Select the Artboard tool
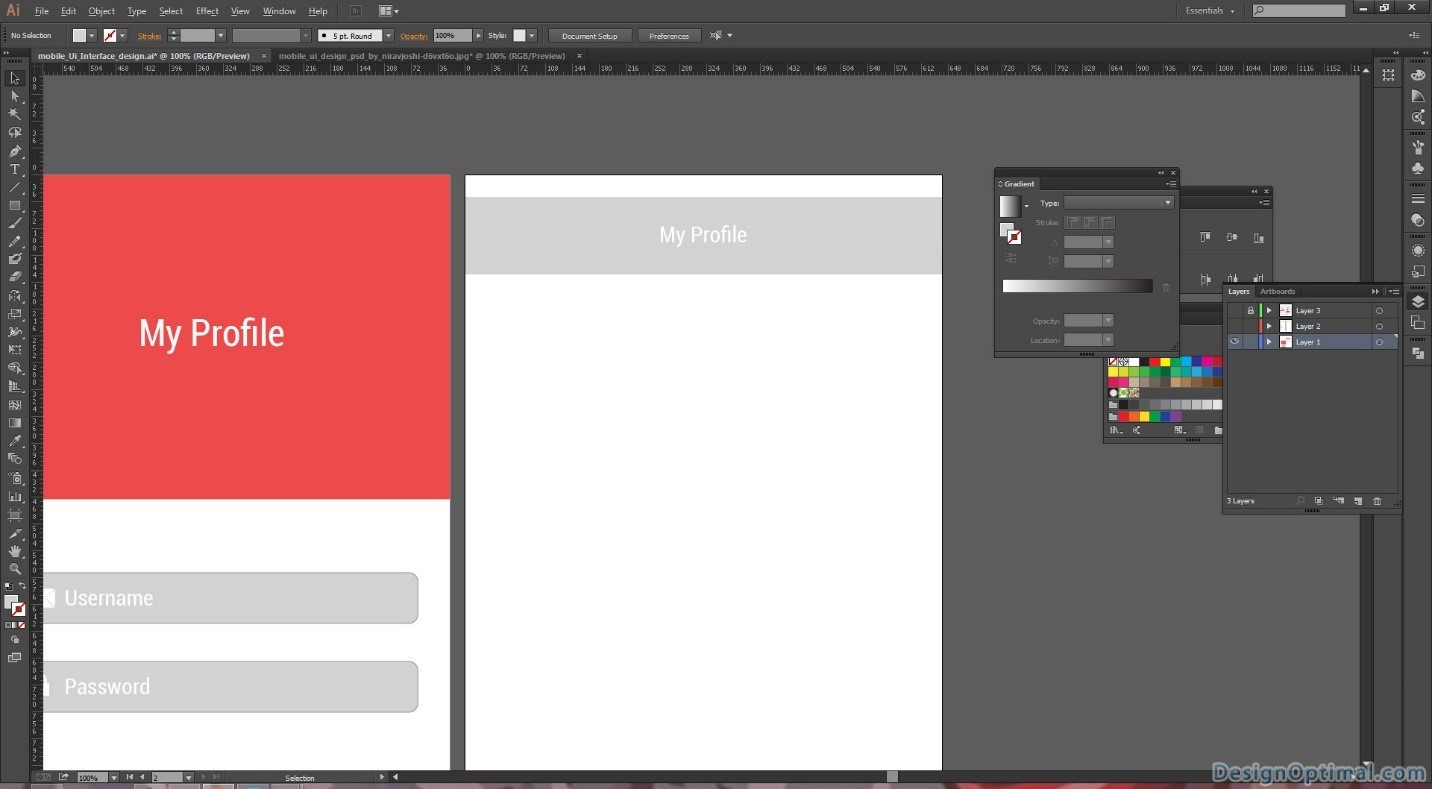This screenshot has width=1432, height=789. click(x=15, y=514)
